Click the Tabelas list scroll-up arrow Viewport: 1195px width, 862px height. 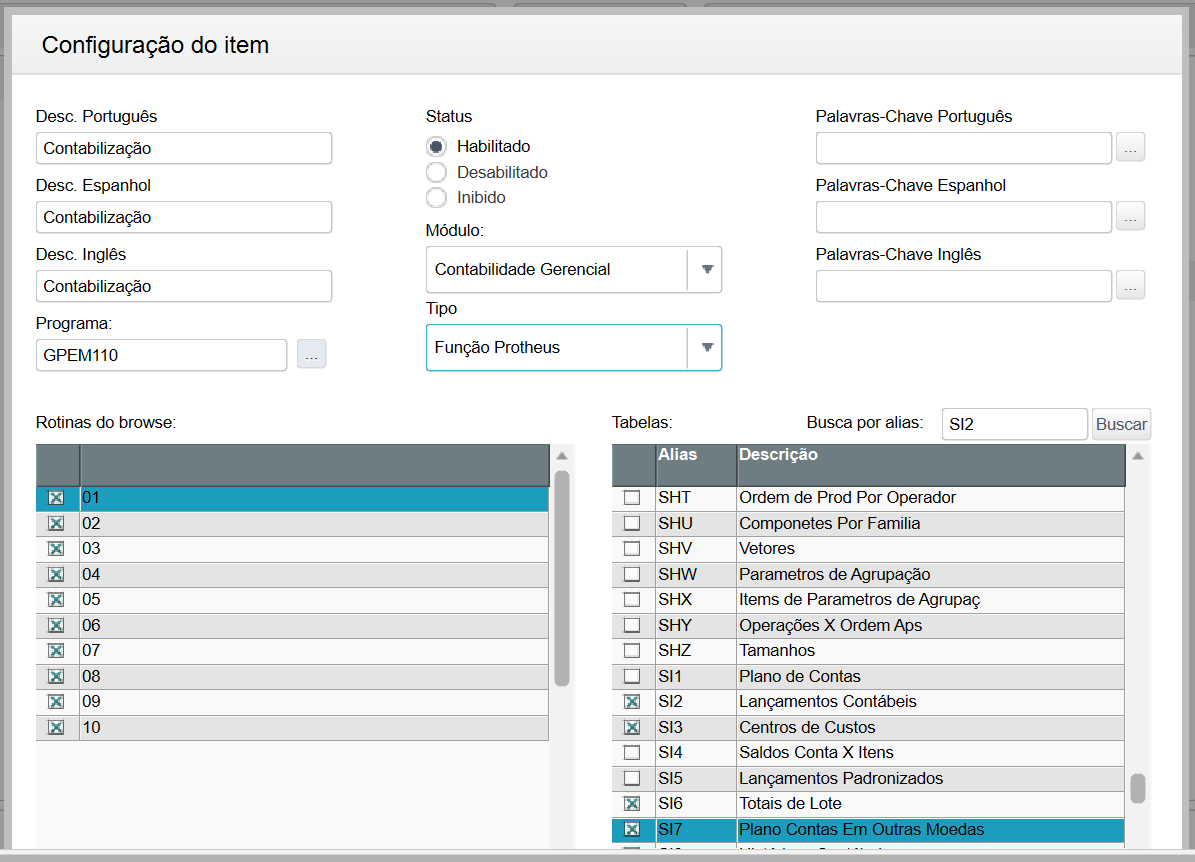click(x=1138, y=456)
